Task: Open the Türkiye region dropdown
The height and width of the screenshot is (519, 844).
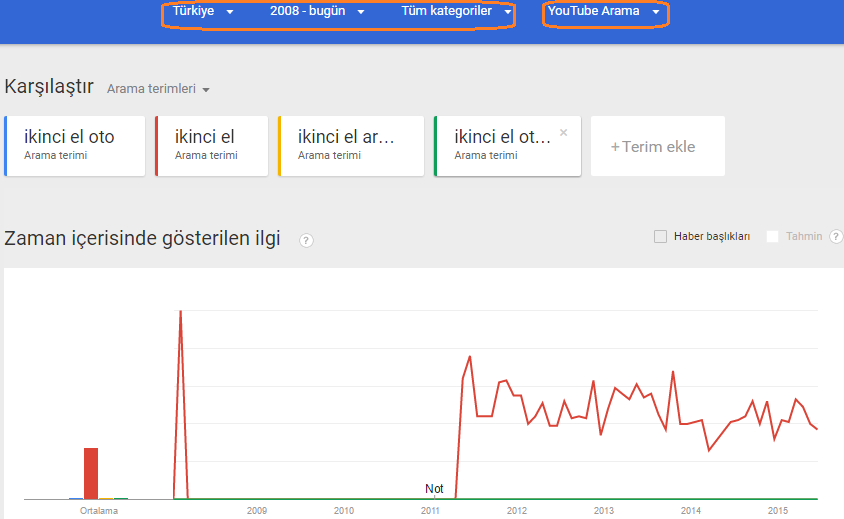Action: (202, 11)
